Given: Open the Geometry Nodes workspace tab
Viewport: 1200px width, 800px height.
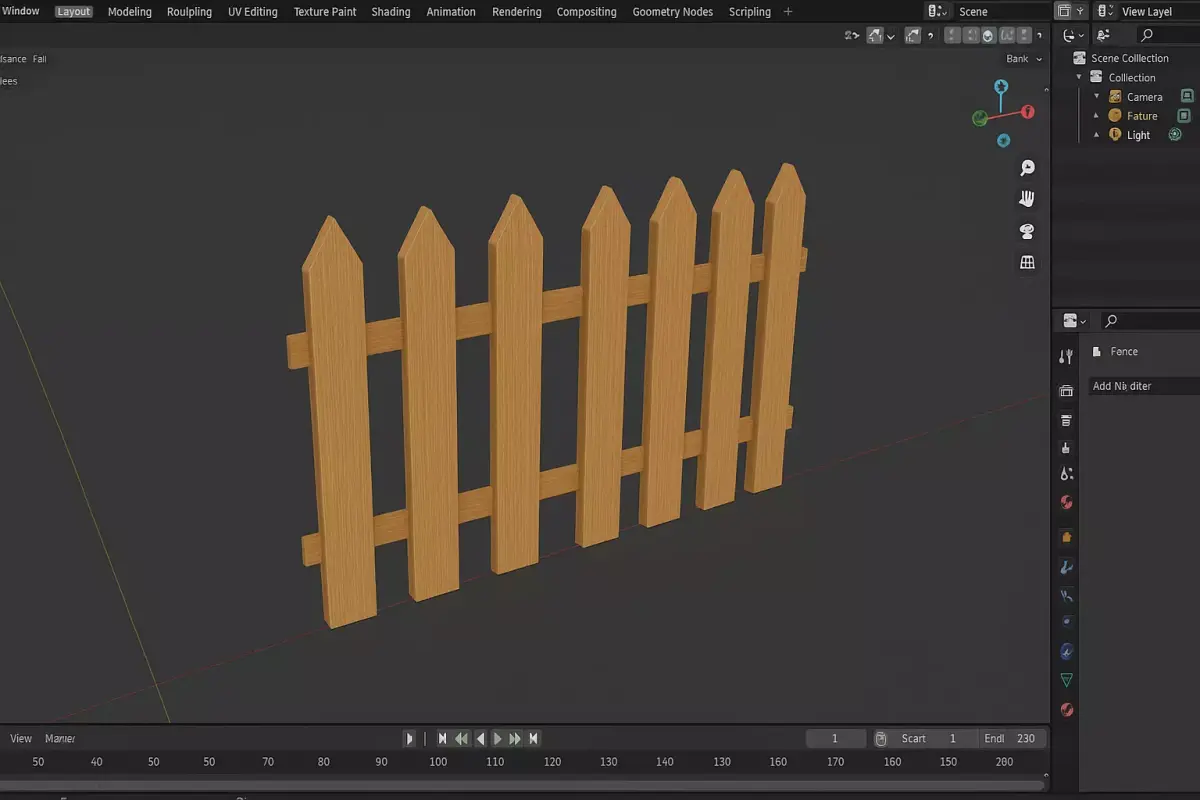Looking at the screenshot, I should [673, 12].
